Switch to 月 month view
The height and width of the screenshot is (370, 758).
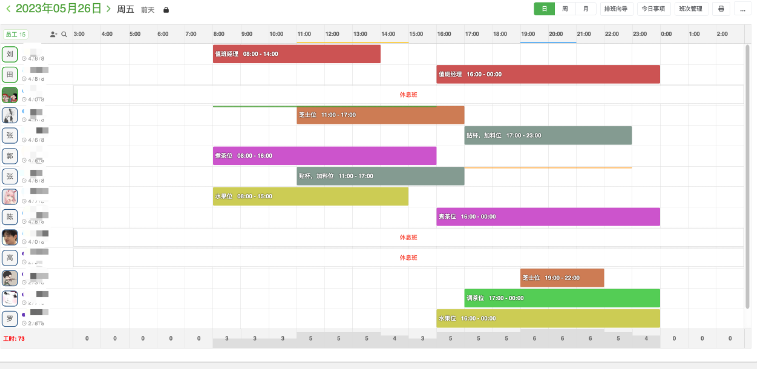pos(586,9)
